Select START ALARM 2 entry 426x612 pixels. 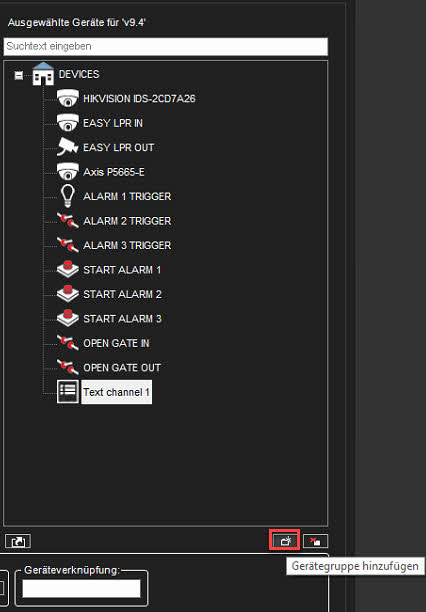[x=122, y=294]
